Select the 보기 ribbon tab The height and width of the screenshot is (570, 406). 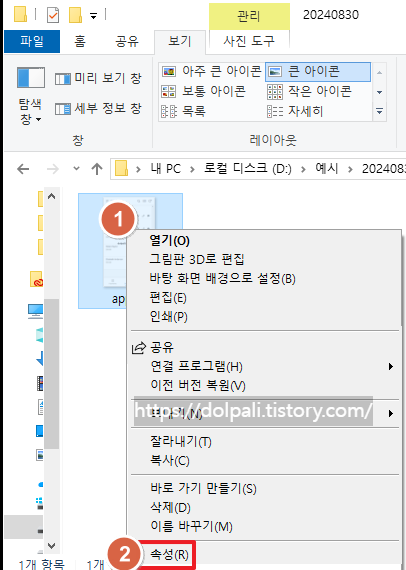pos(180,41)
